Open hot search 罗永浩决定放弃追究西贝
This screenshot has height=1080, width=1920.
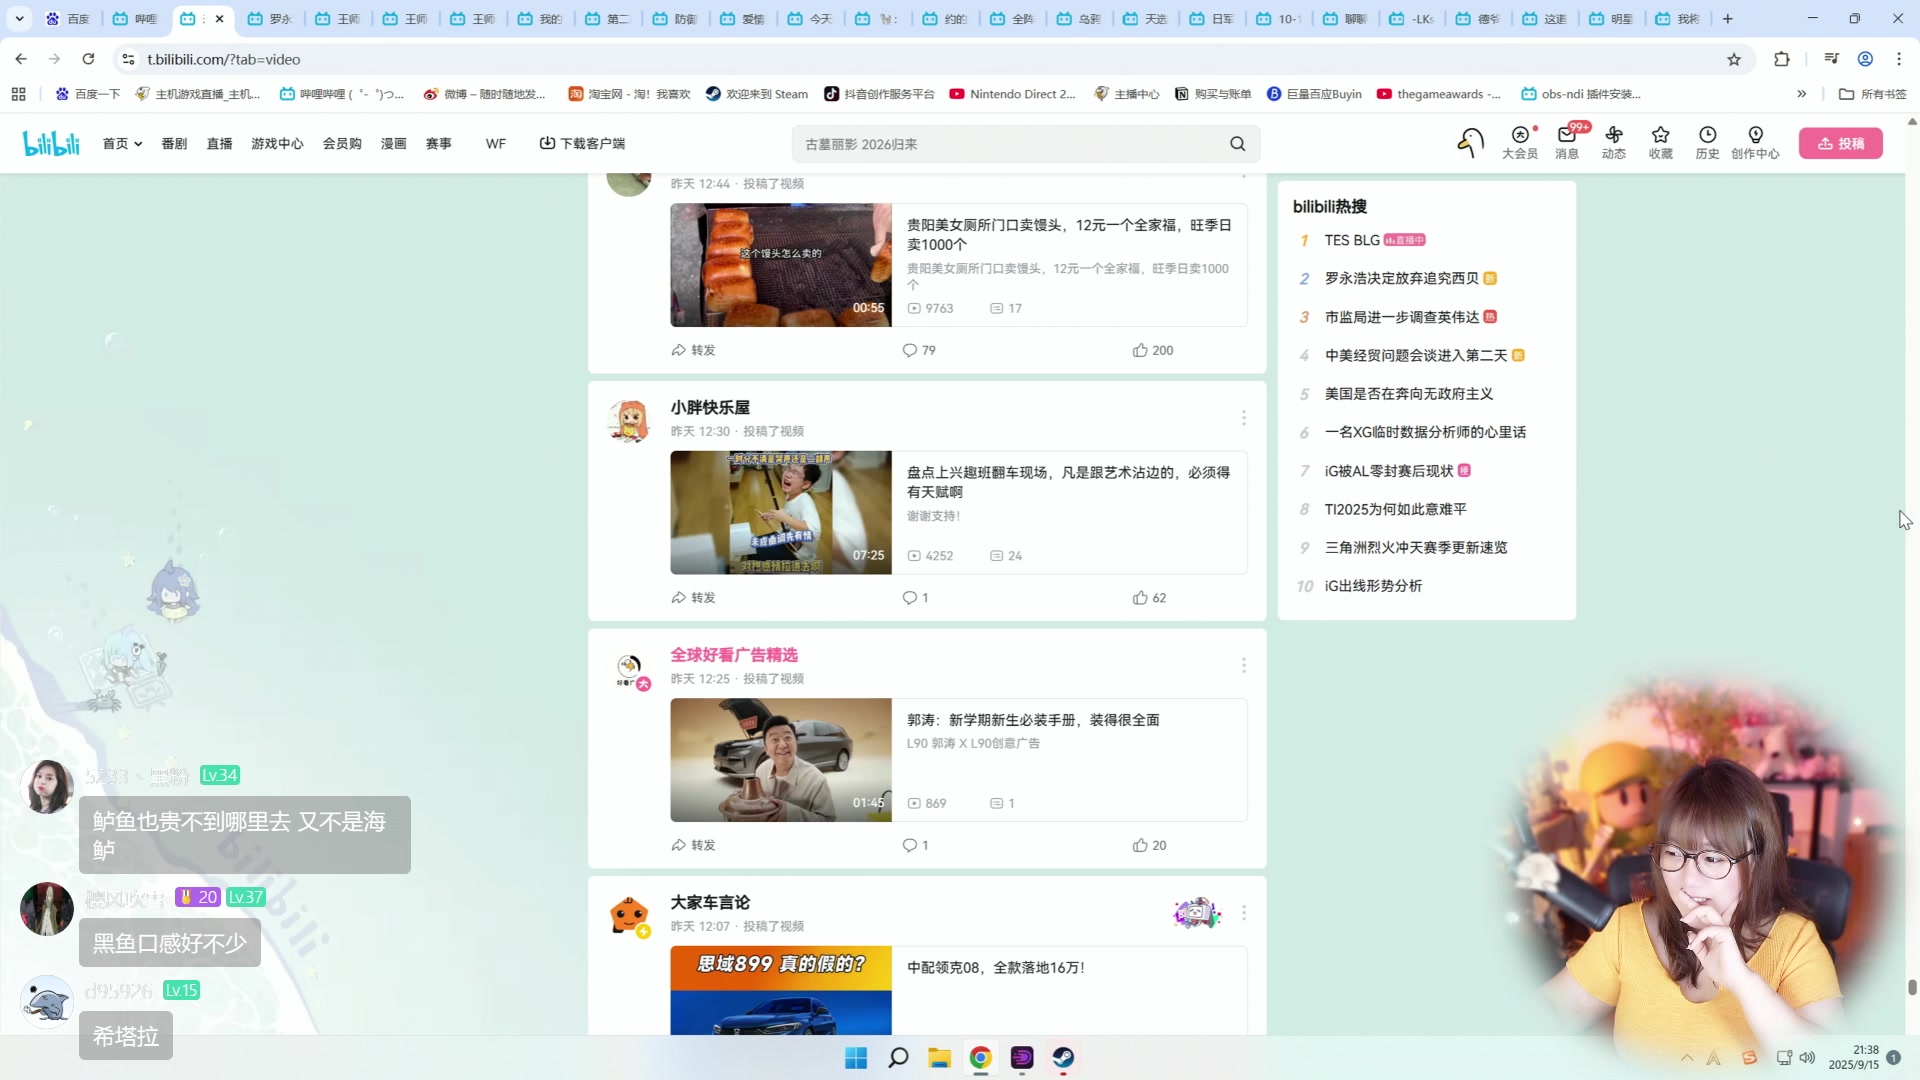click(x=1401, y=278)
